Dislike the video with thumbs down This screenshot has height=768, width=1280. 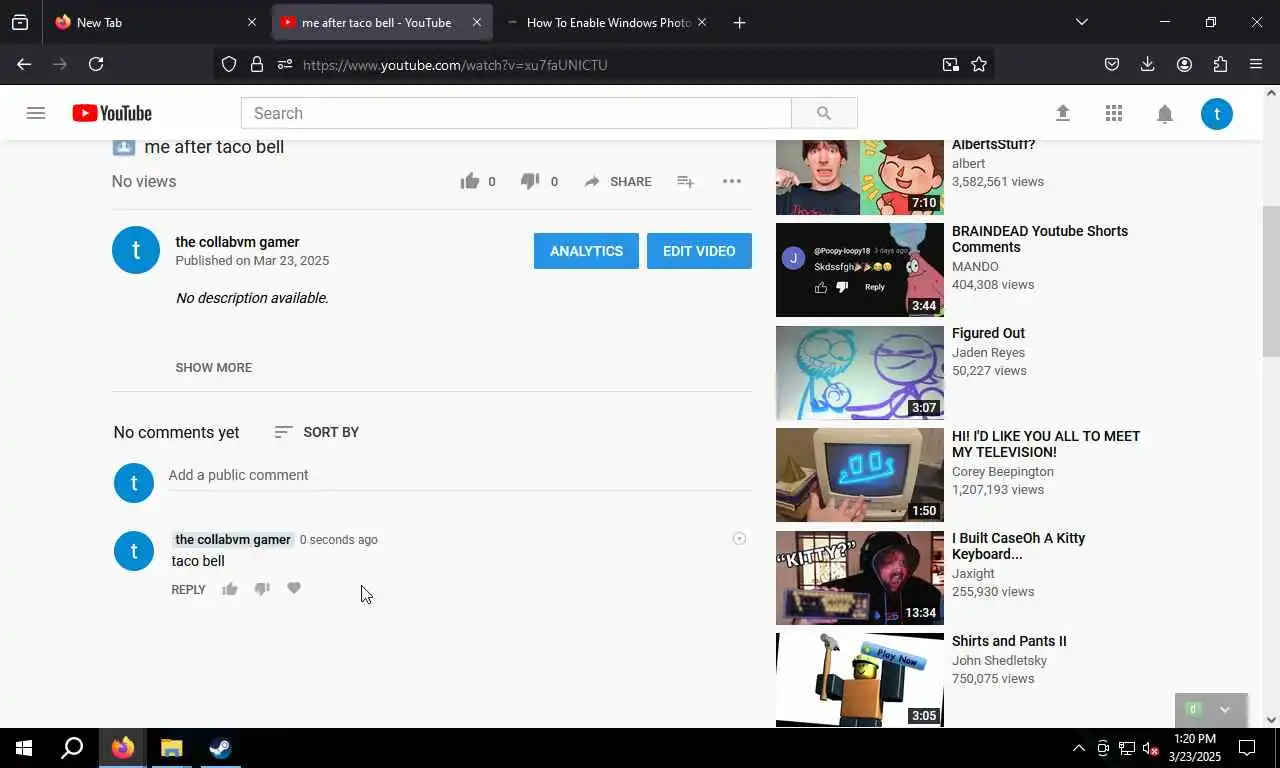[530, 181]
